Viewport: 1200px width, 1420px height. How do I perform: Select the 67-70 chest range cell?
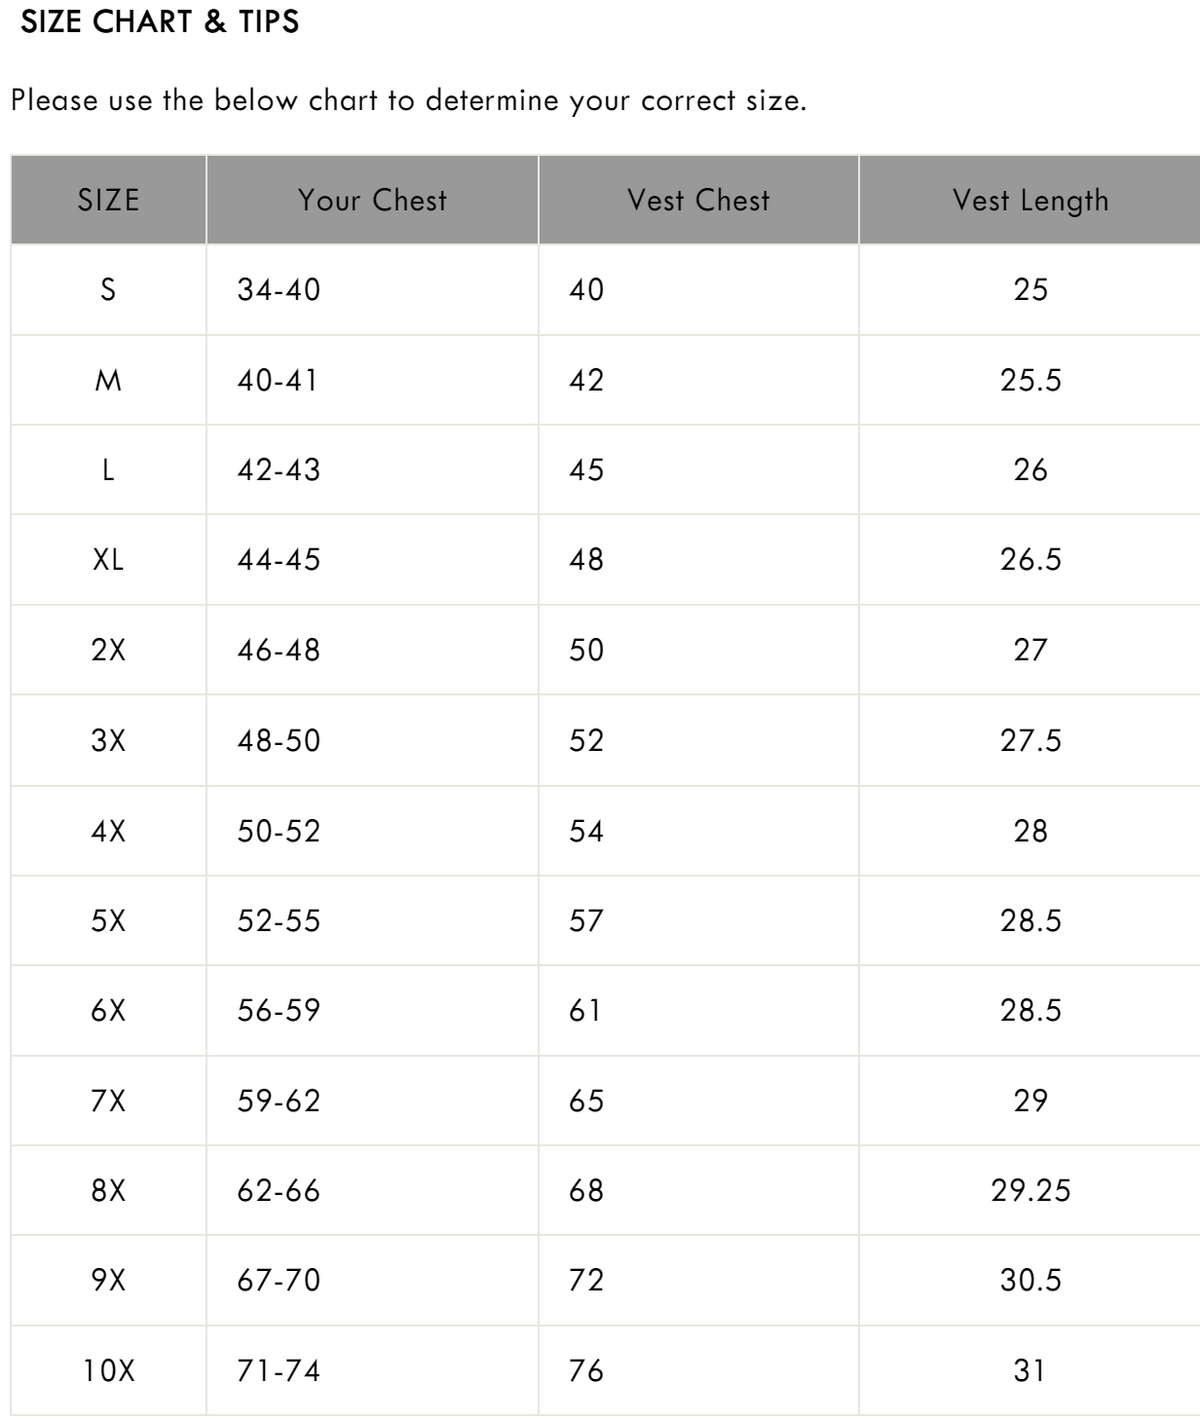279,1280
